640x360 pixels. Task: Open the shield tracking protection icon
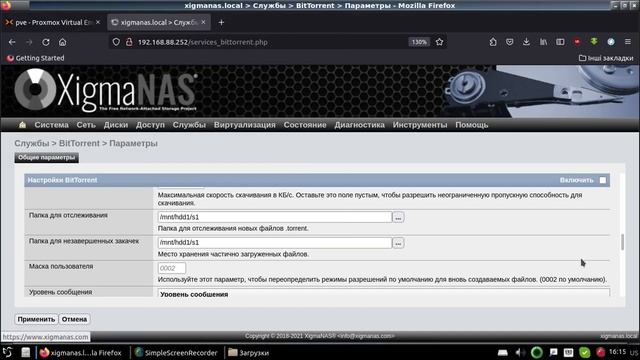(116, 42)
